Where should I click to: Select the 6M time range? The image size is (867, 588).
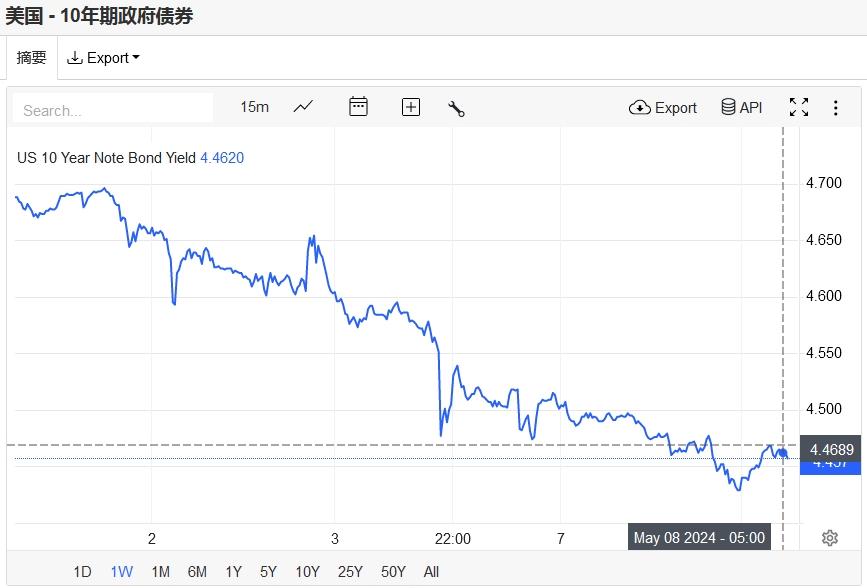click(197, 572)
